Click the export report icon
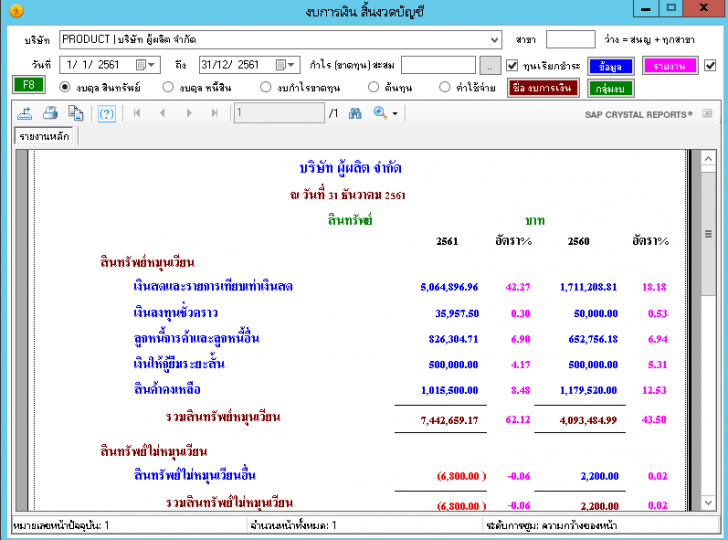 point(25,113)
